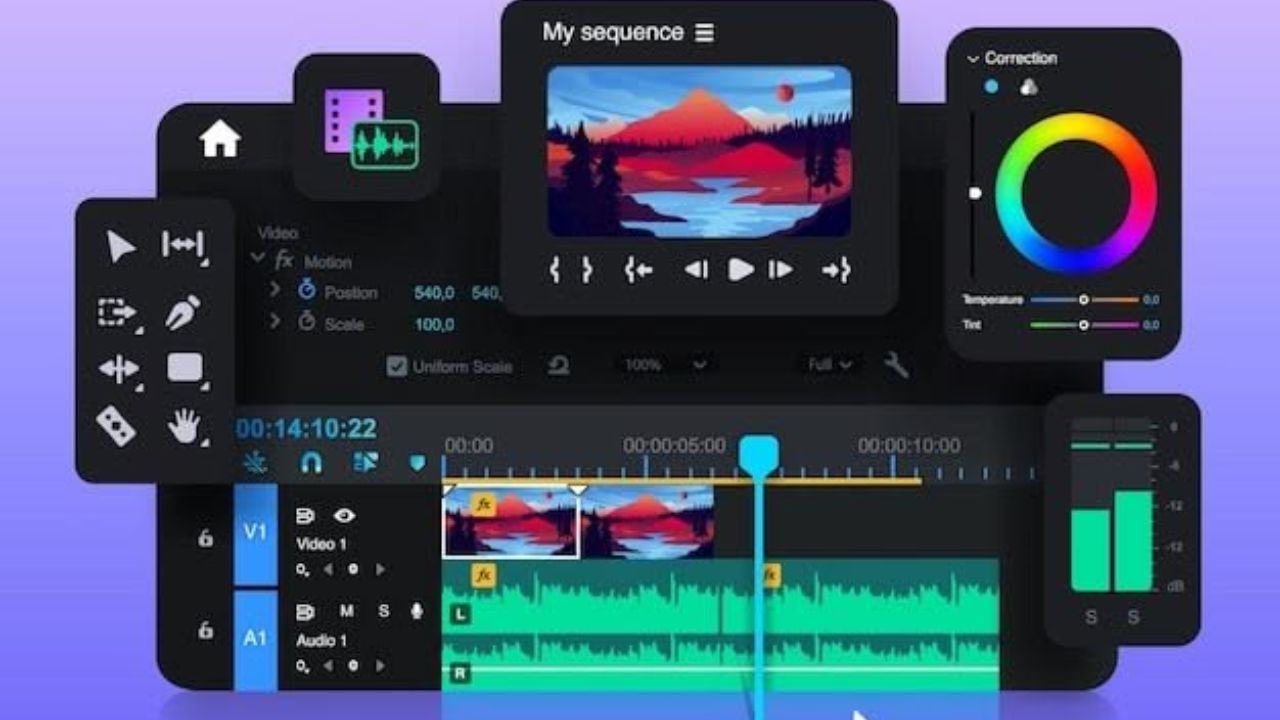Expand the Scale property
The image size is (1280, 720).
point(275,321)
